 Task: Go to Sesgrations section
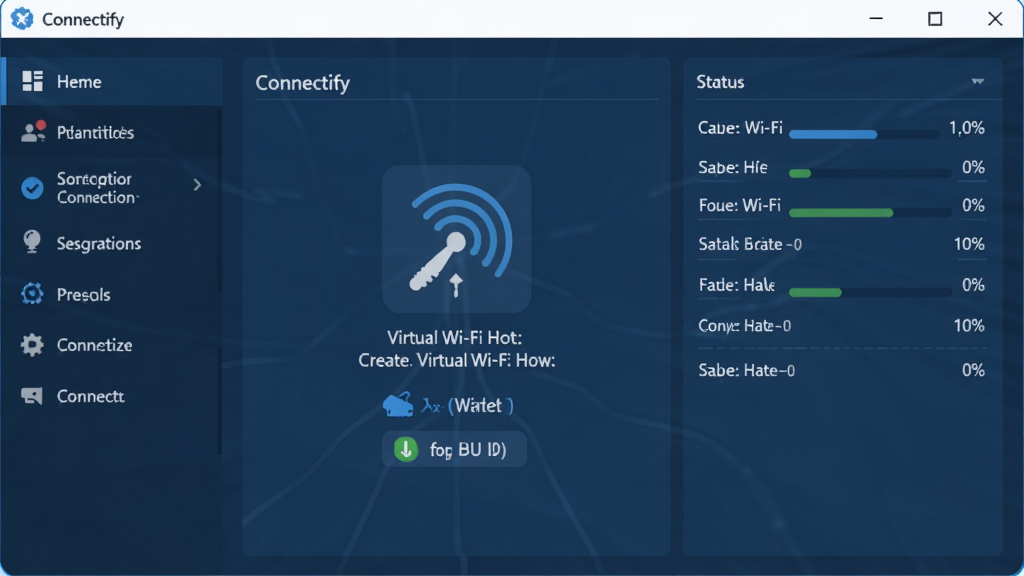[112, 243]
